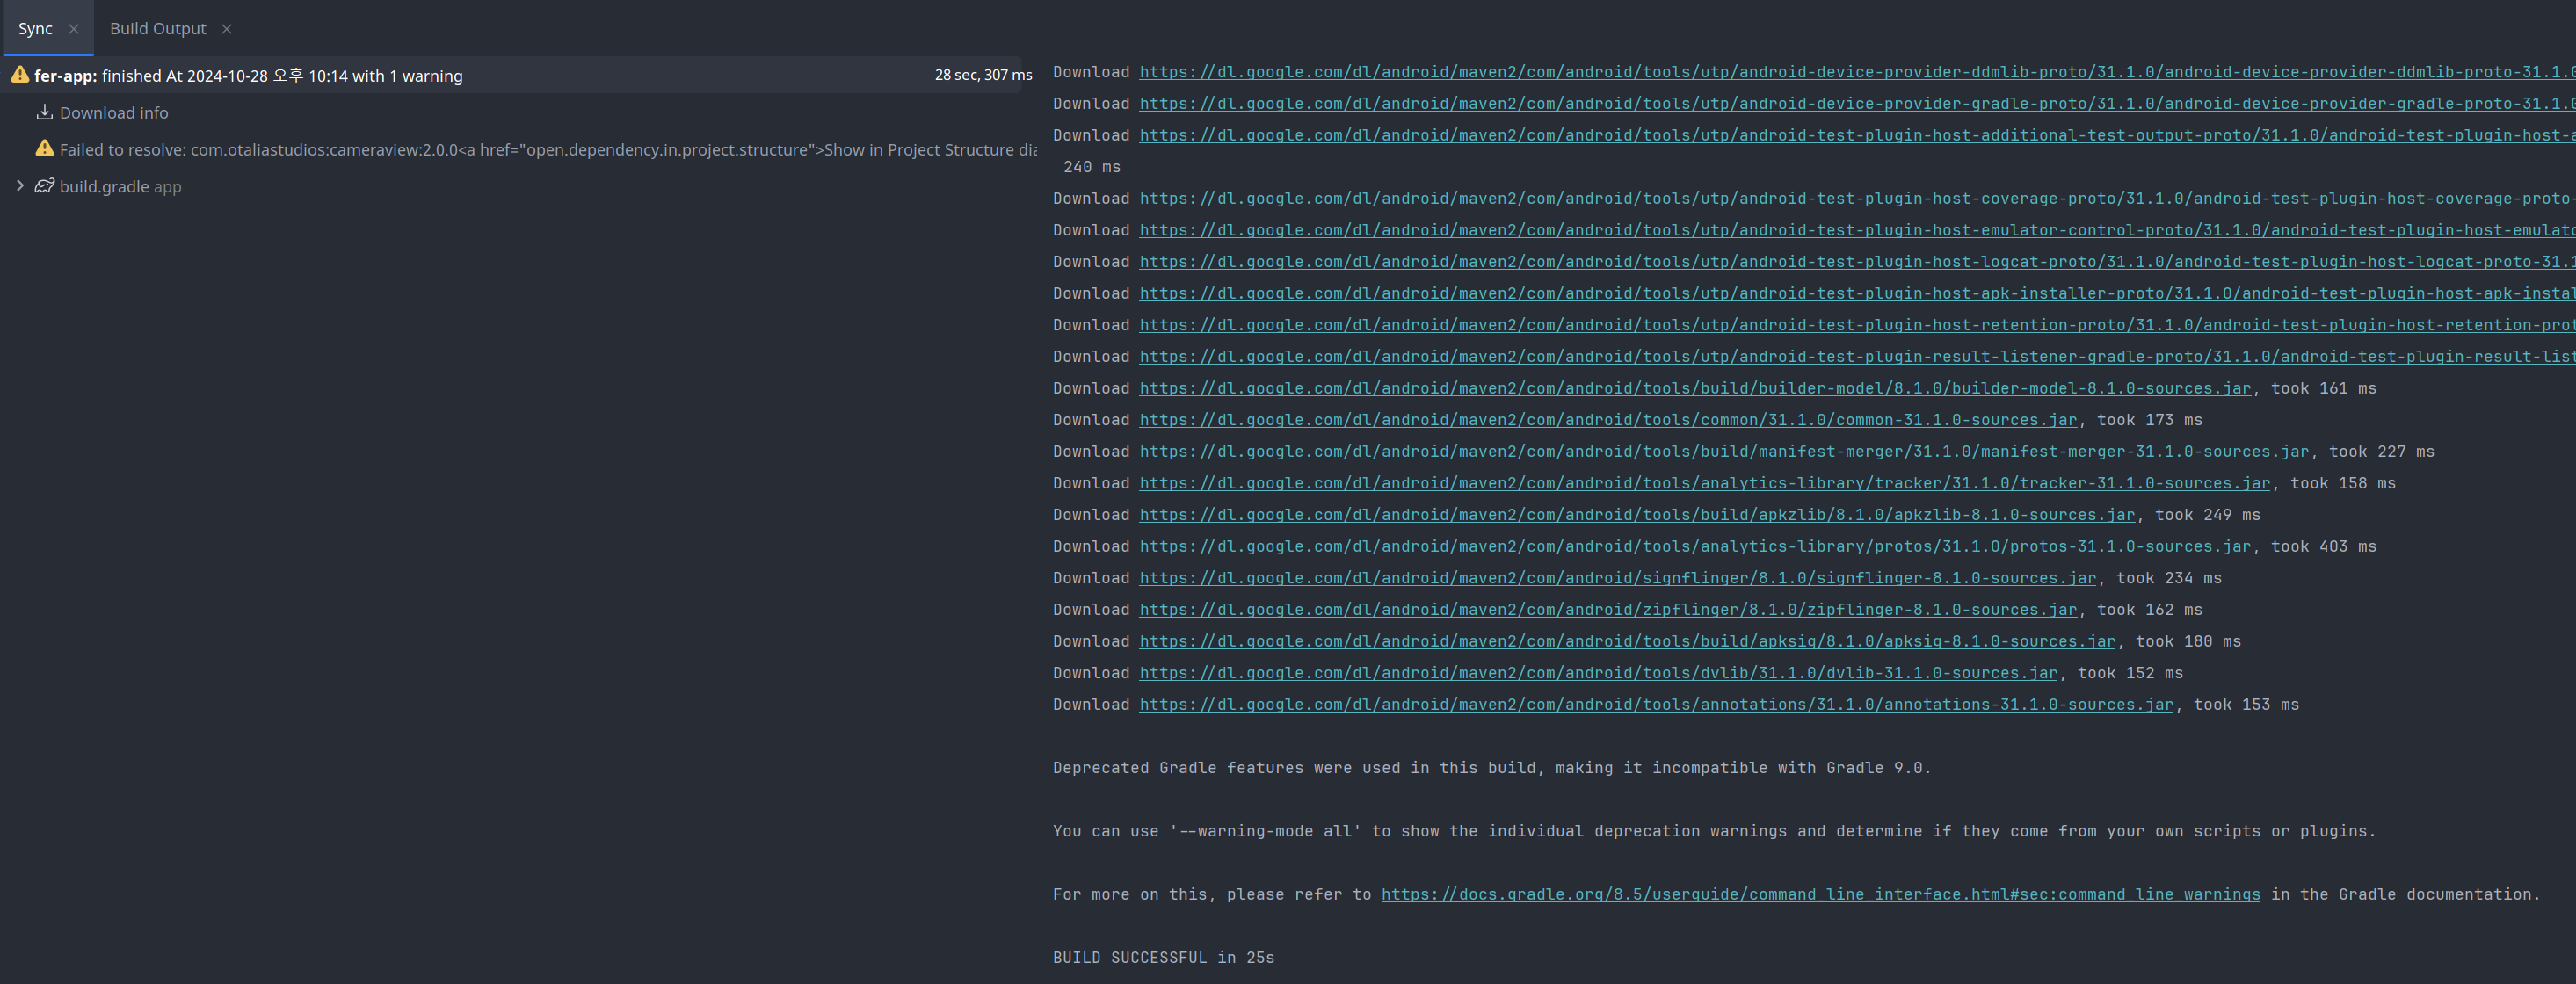
Task: Close the Sync tab
Action: 73,29
